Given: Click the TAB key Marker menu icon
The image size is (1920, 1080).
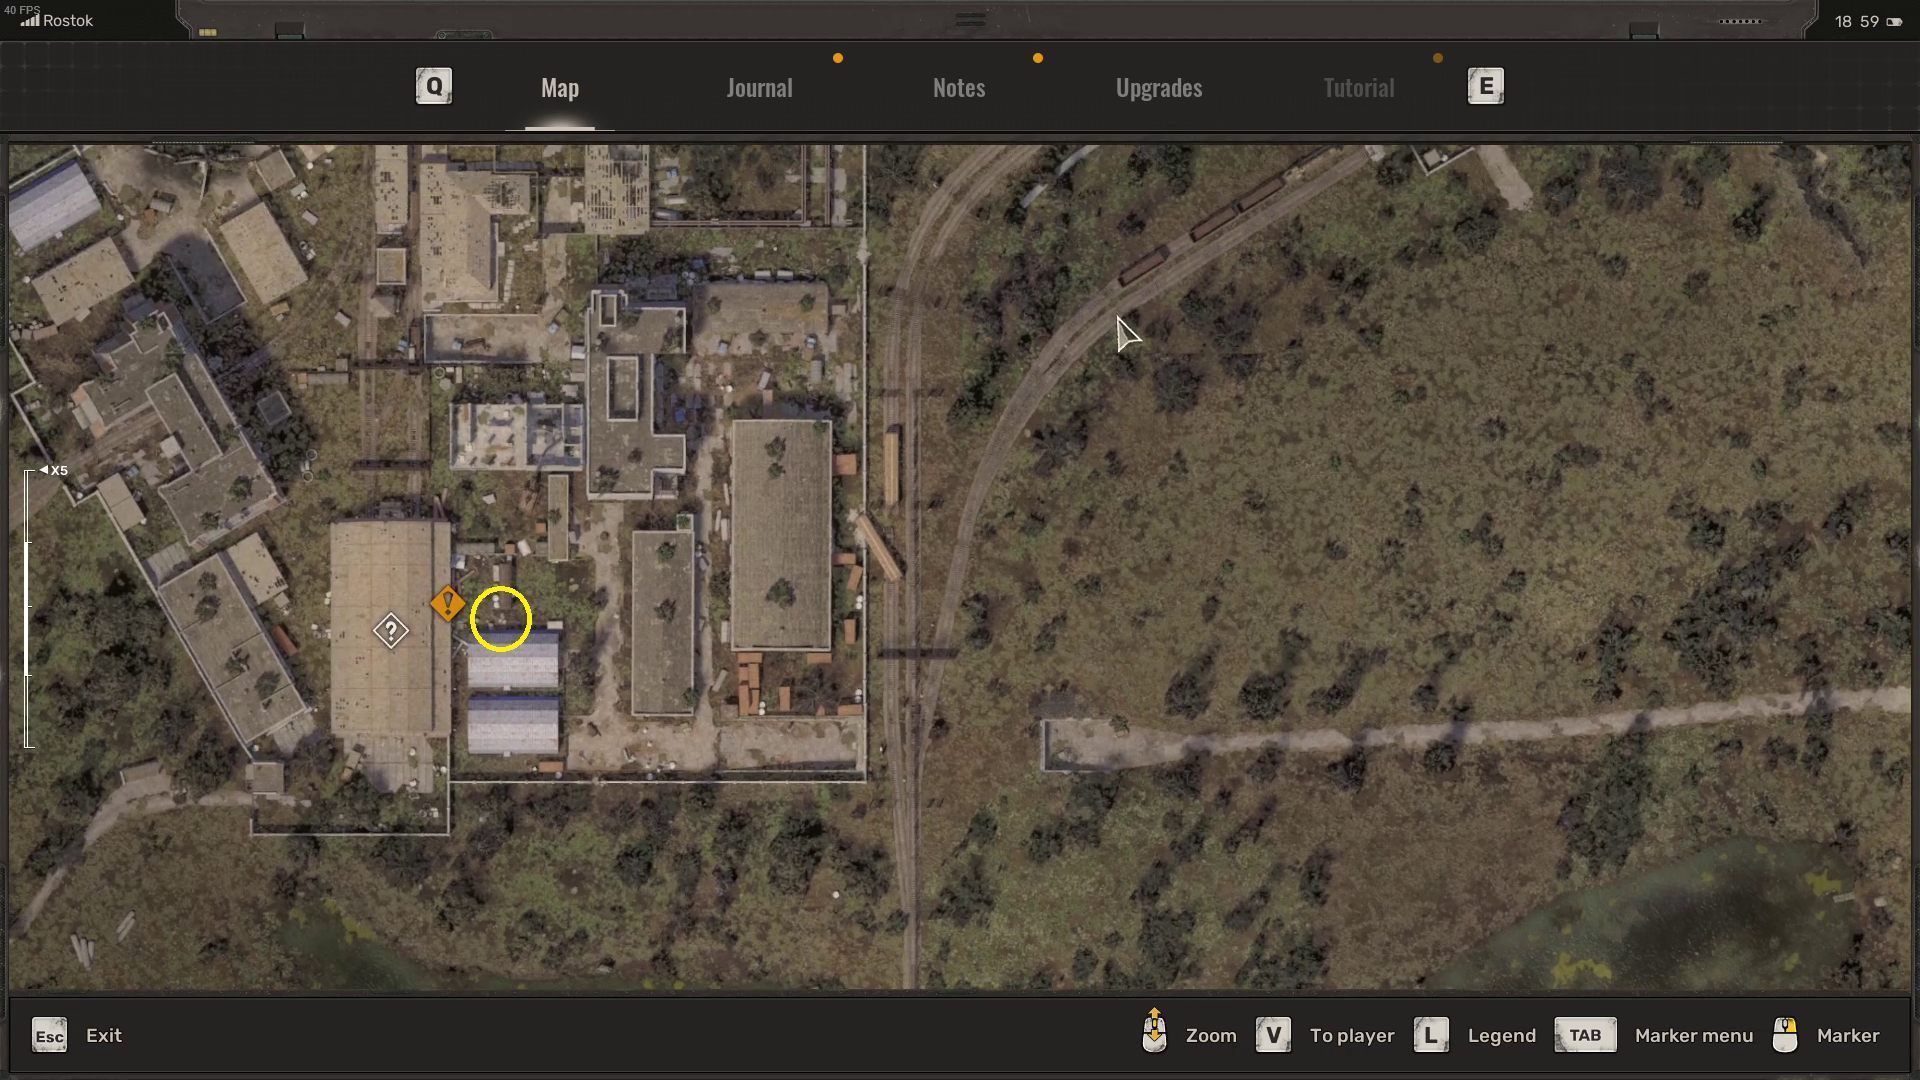Looking at the screenshot, I should [1585, 1035].
